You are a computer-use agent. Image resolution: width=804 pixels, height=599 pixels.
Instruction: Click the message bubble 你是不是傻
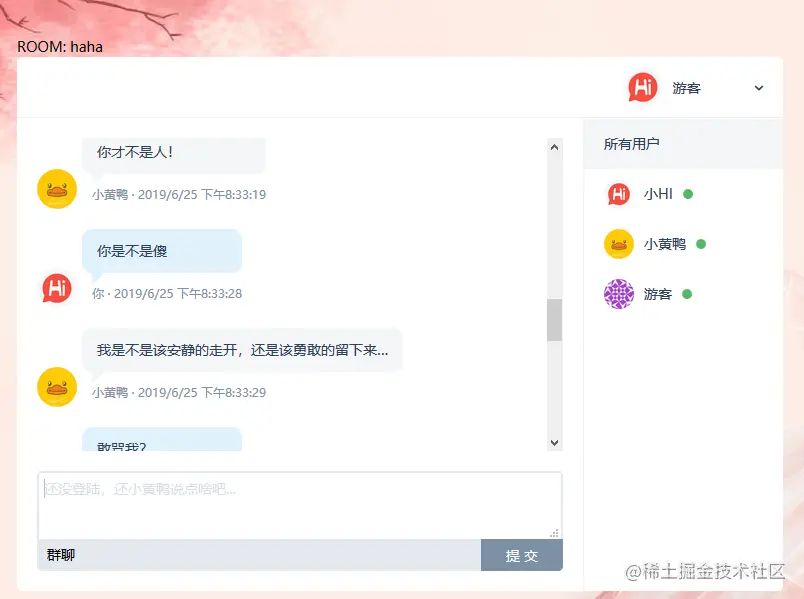[x=162, y=251]
